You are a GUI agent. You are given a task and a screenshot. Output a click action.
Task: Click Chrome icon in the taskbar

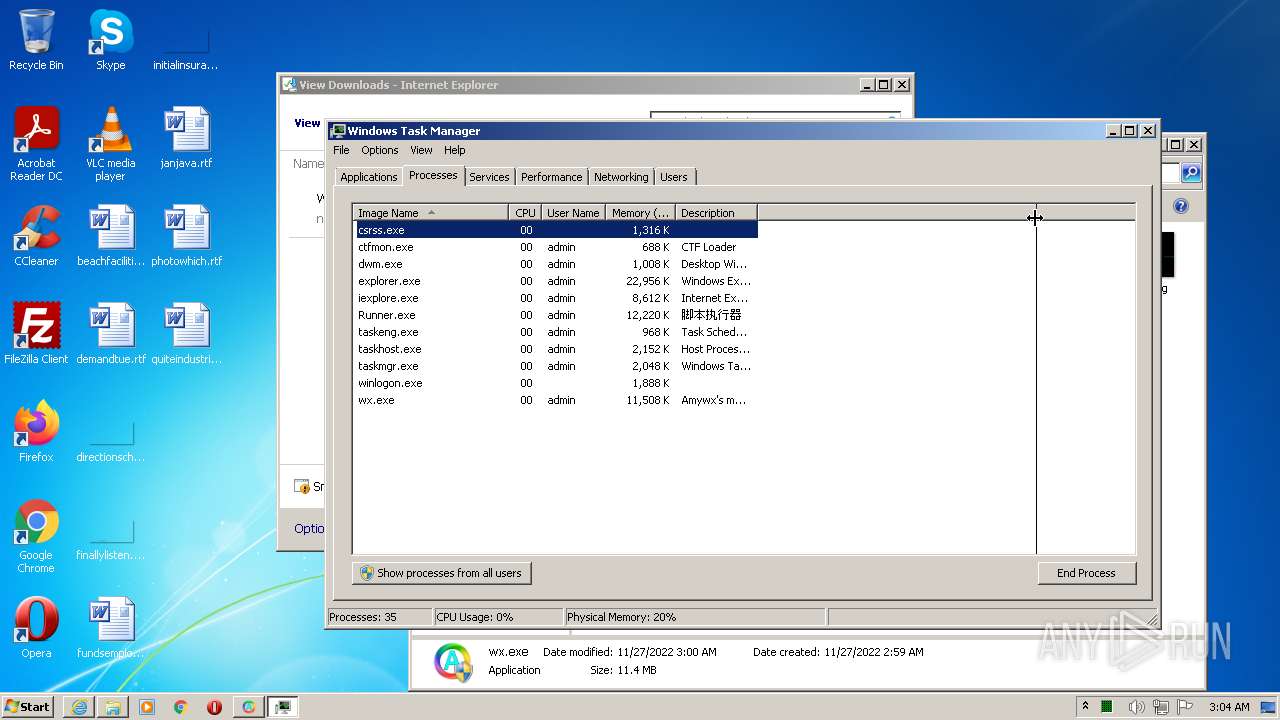tap(181, 707)
